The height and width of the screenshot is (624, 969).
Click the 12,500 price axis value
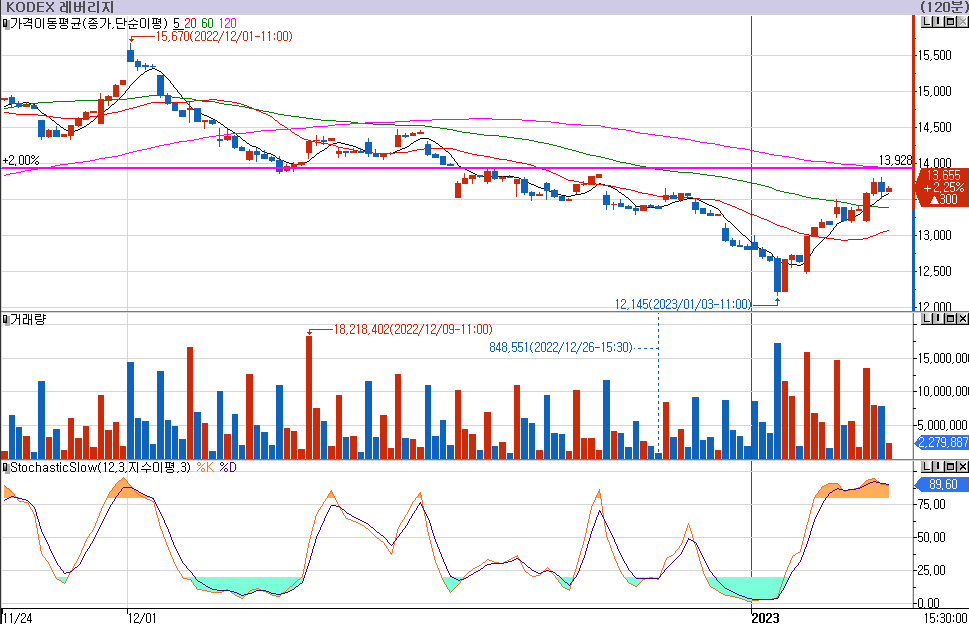point(934,271)
